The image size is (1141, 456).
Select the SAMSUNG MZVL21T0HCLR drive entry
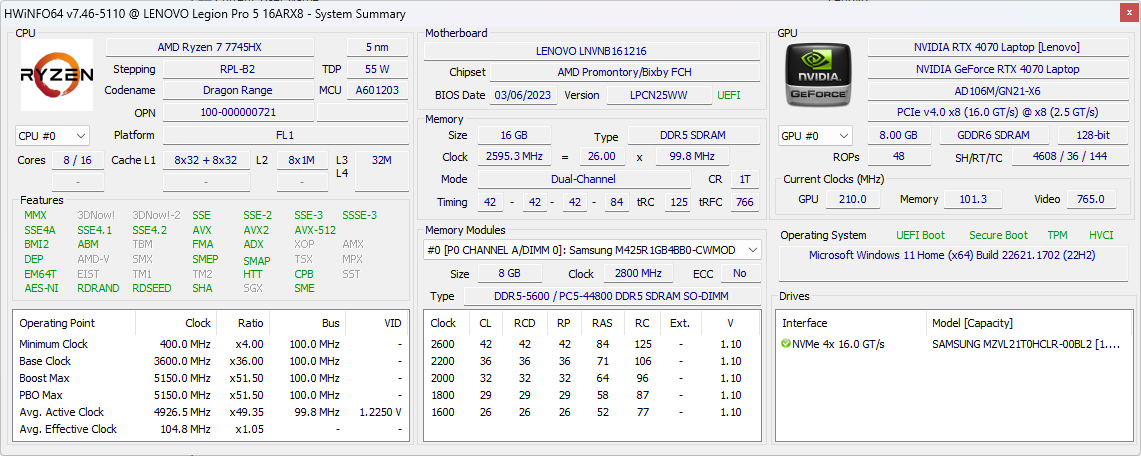[1027, 344]
